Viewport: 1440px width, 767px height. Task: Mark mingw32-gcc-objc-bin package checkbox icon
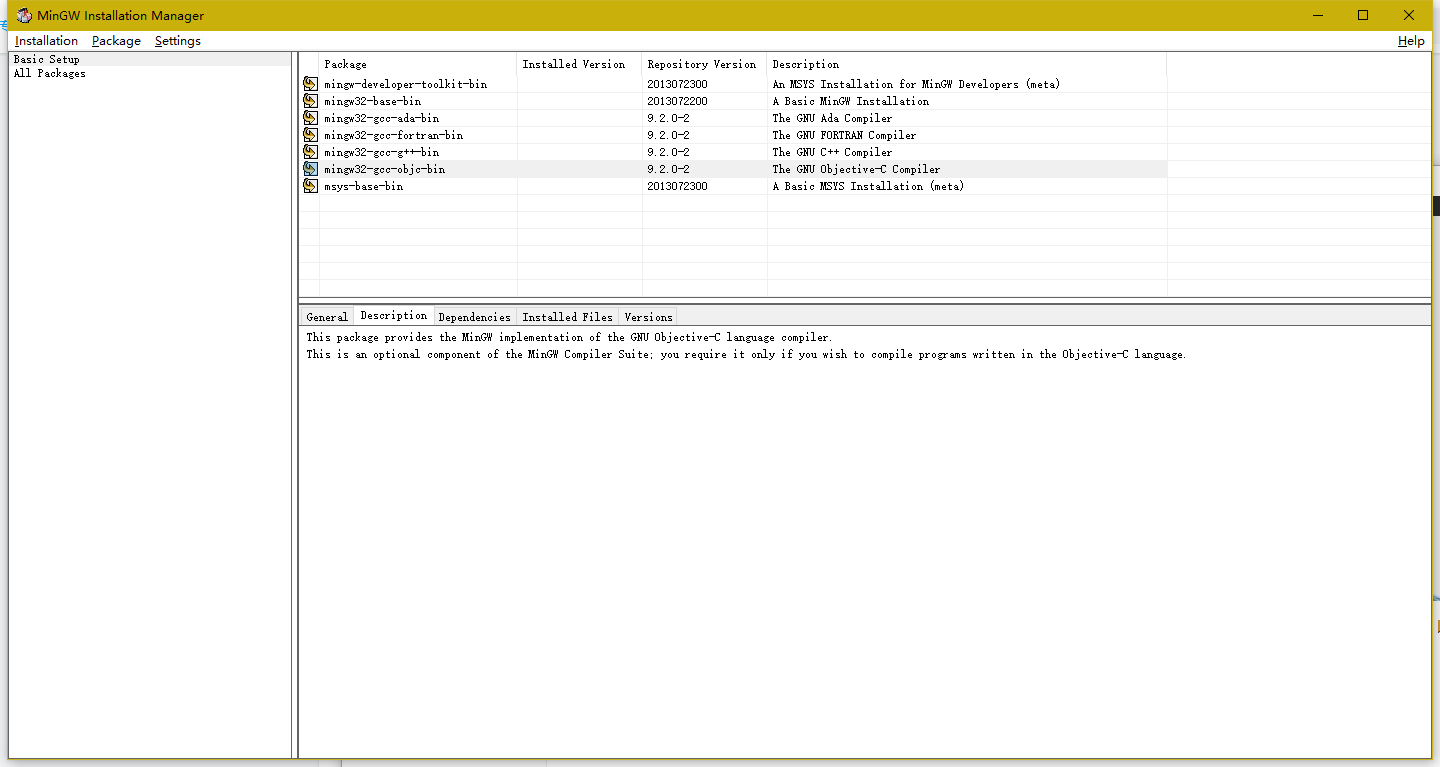[x=310, y=169]
